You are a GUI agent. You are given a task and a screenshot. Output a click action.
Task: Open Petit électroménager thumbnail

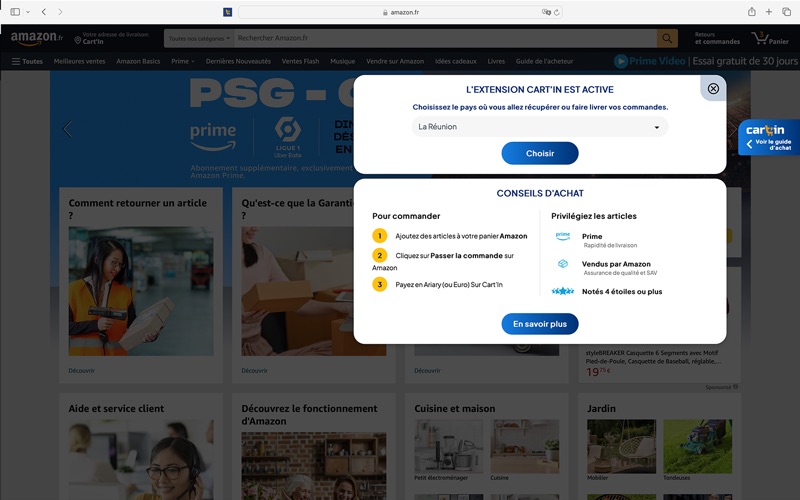448,446
